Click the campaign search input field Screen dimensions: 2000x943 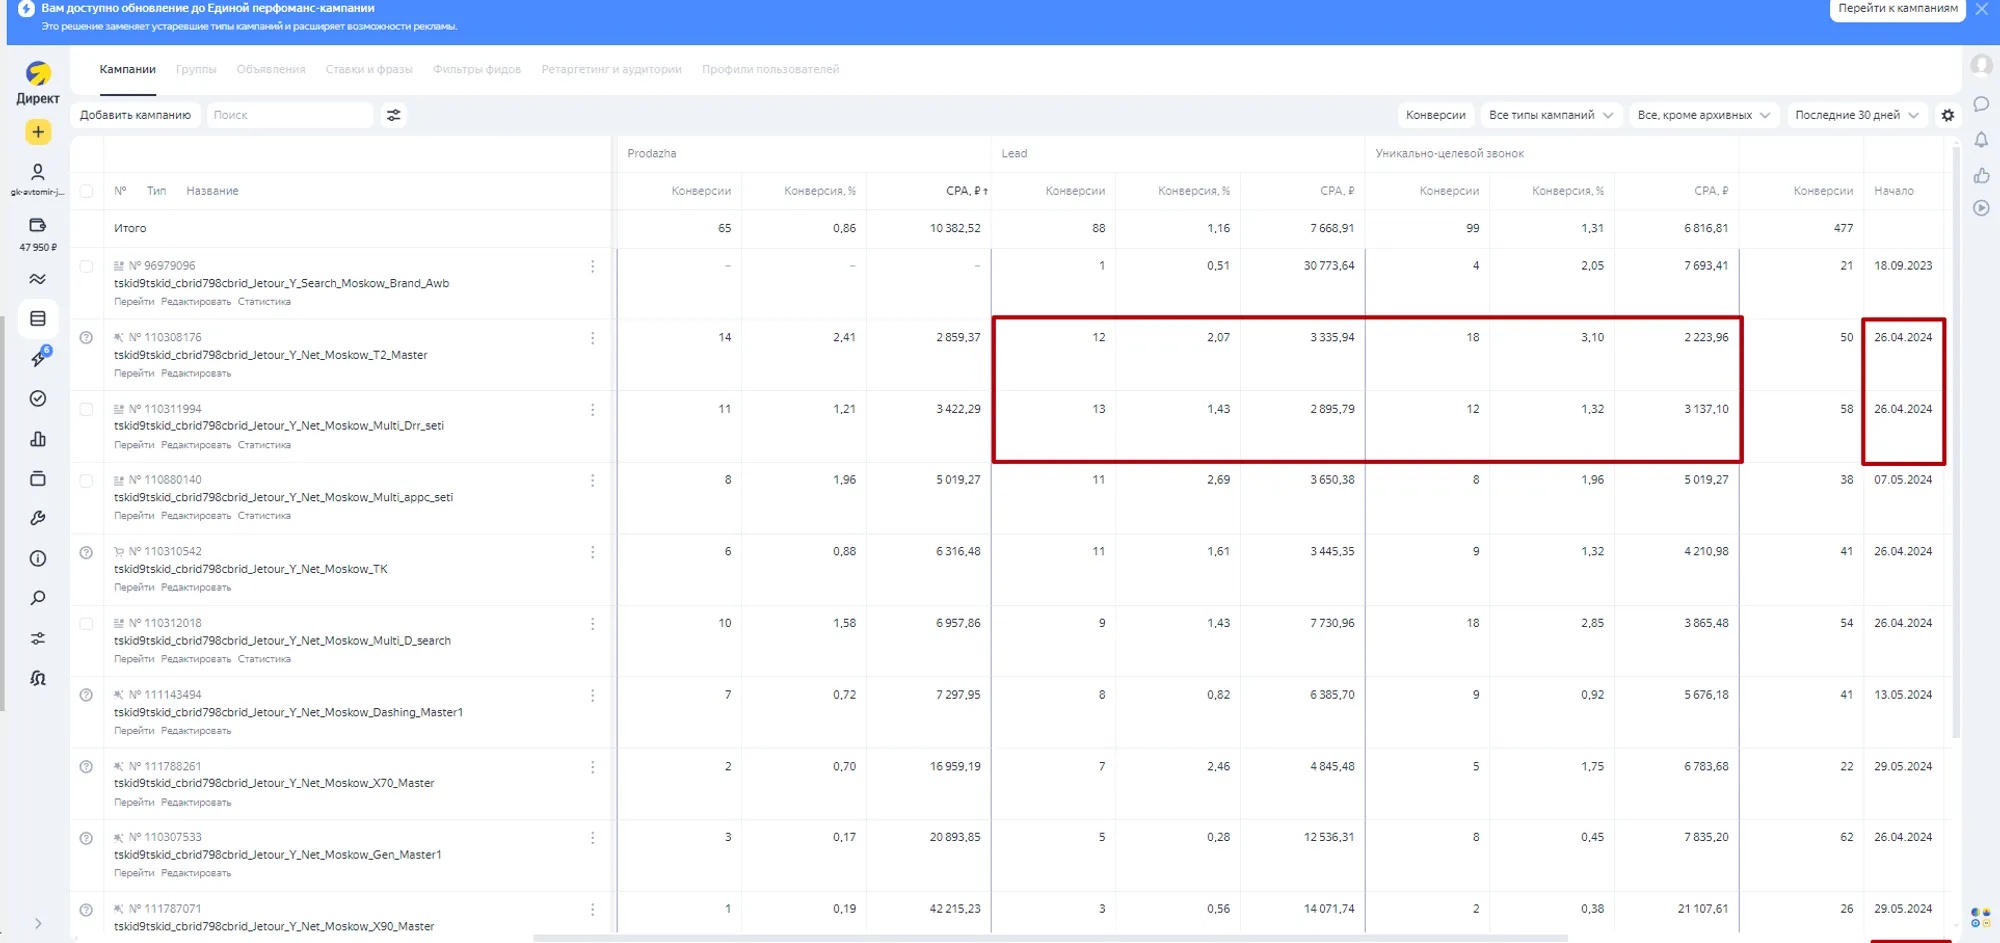point(290,115)
